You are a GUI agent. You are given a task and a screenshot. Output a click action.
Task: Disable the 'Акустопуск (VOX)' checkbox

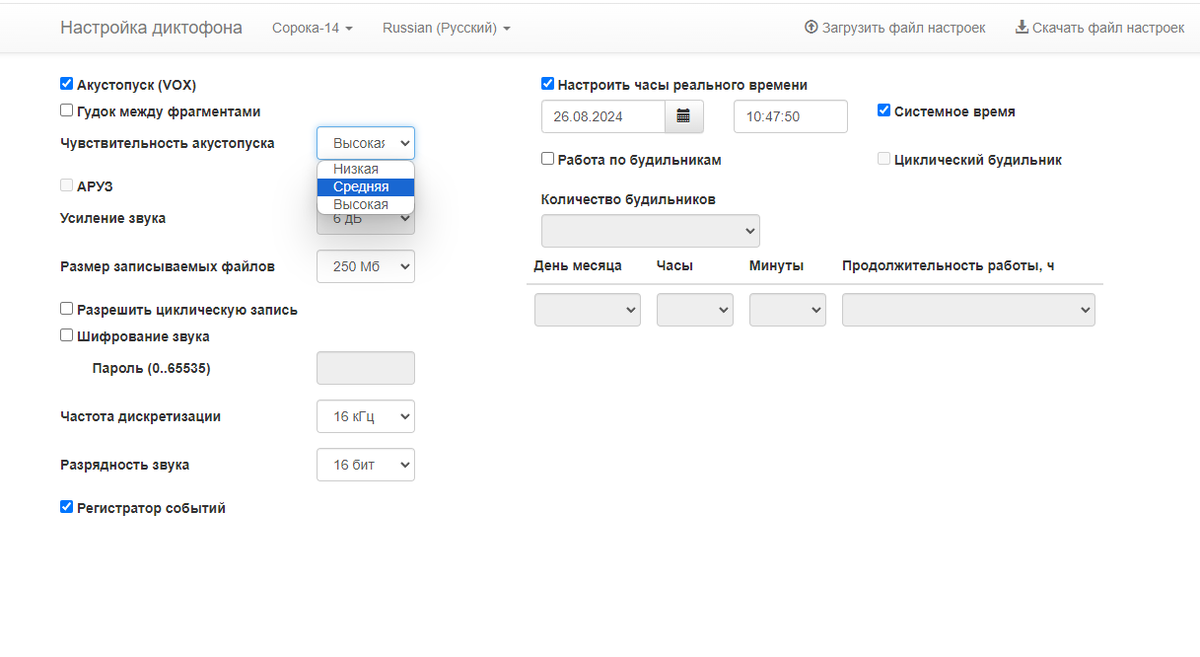pyautogui.click(x=66, y=84)
